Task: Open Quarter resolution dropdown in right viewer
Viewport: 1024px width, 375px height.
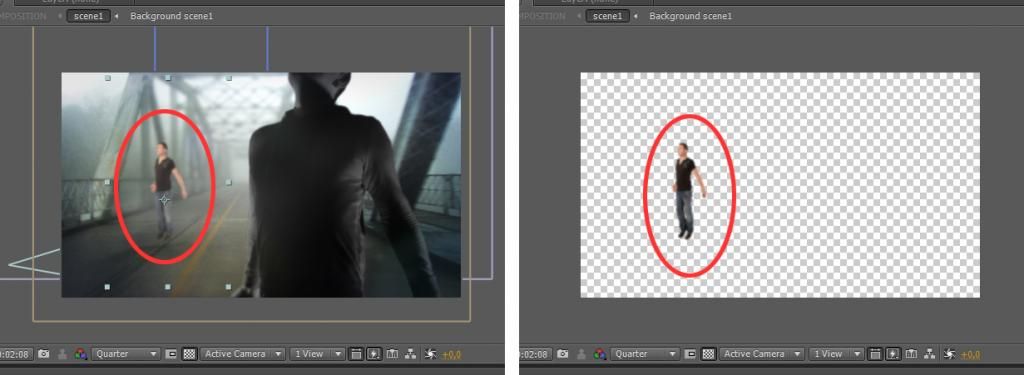Action: click(x=645, y=354)
